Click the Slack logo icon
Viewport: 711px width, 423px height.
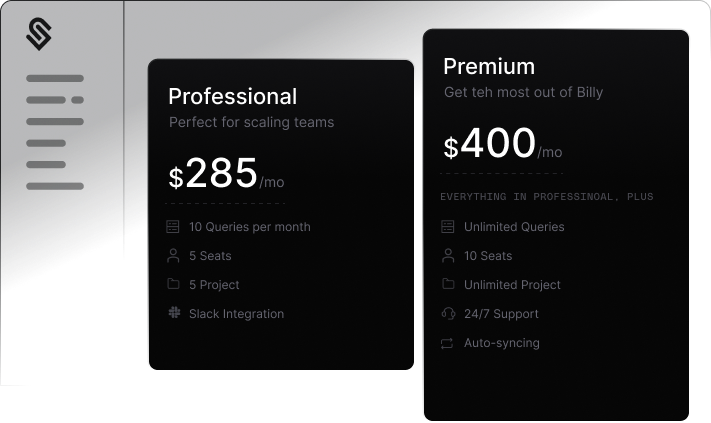(x=173, y=313)
